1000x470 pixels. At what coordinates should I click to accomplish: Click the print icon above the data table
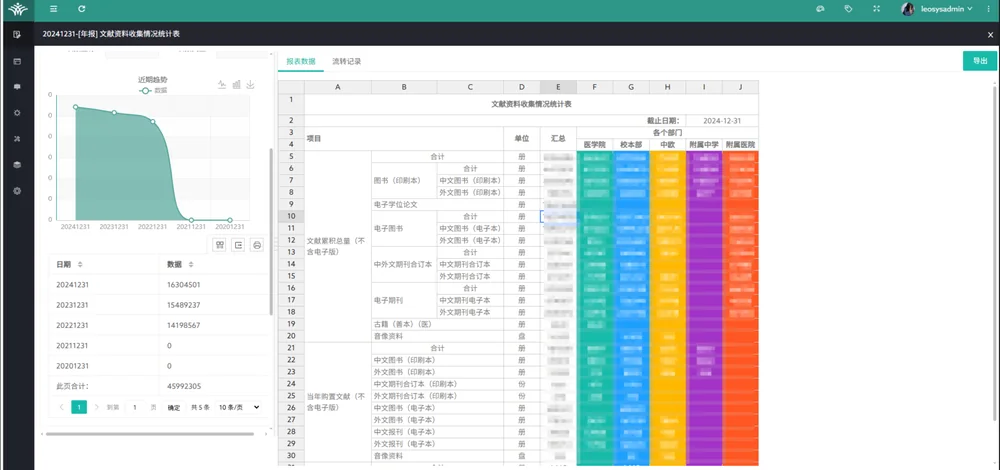[x=257, y=245]
